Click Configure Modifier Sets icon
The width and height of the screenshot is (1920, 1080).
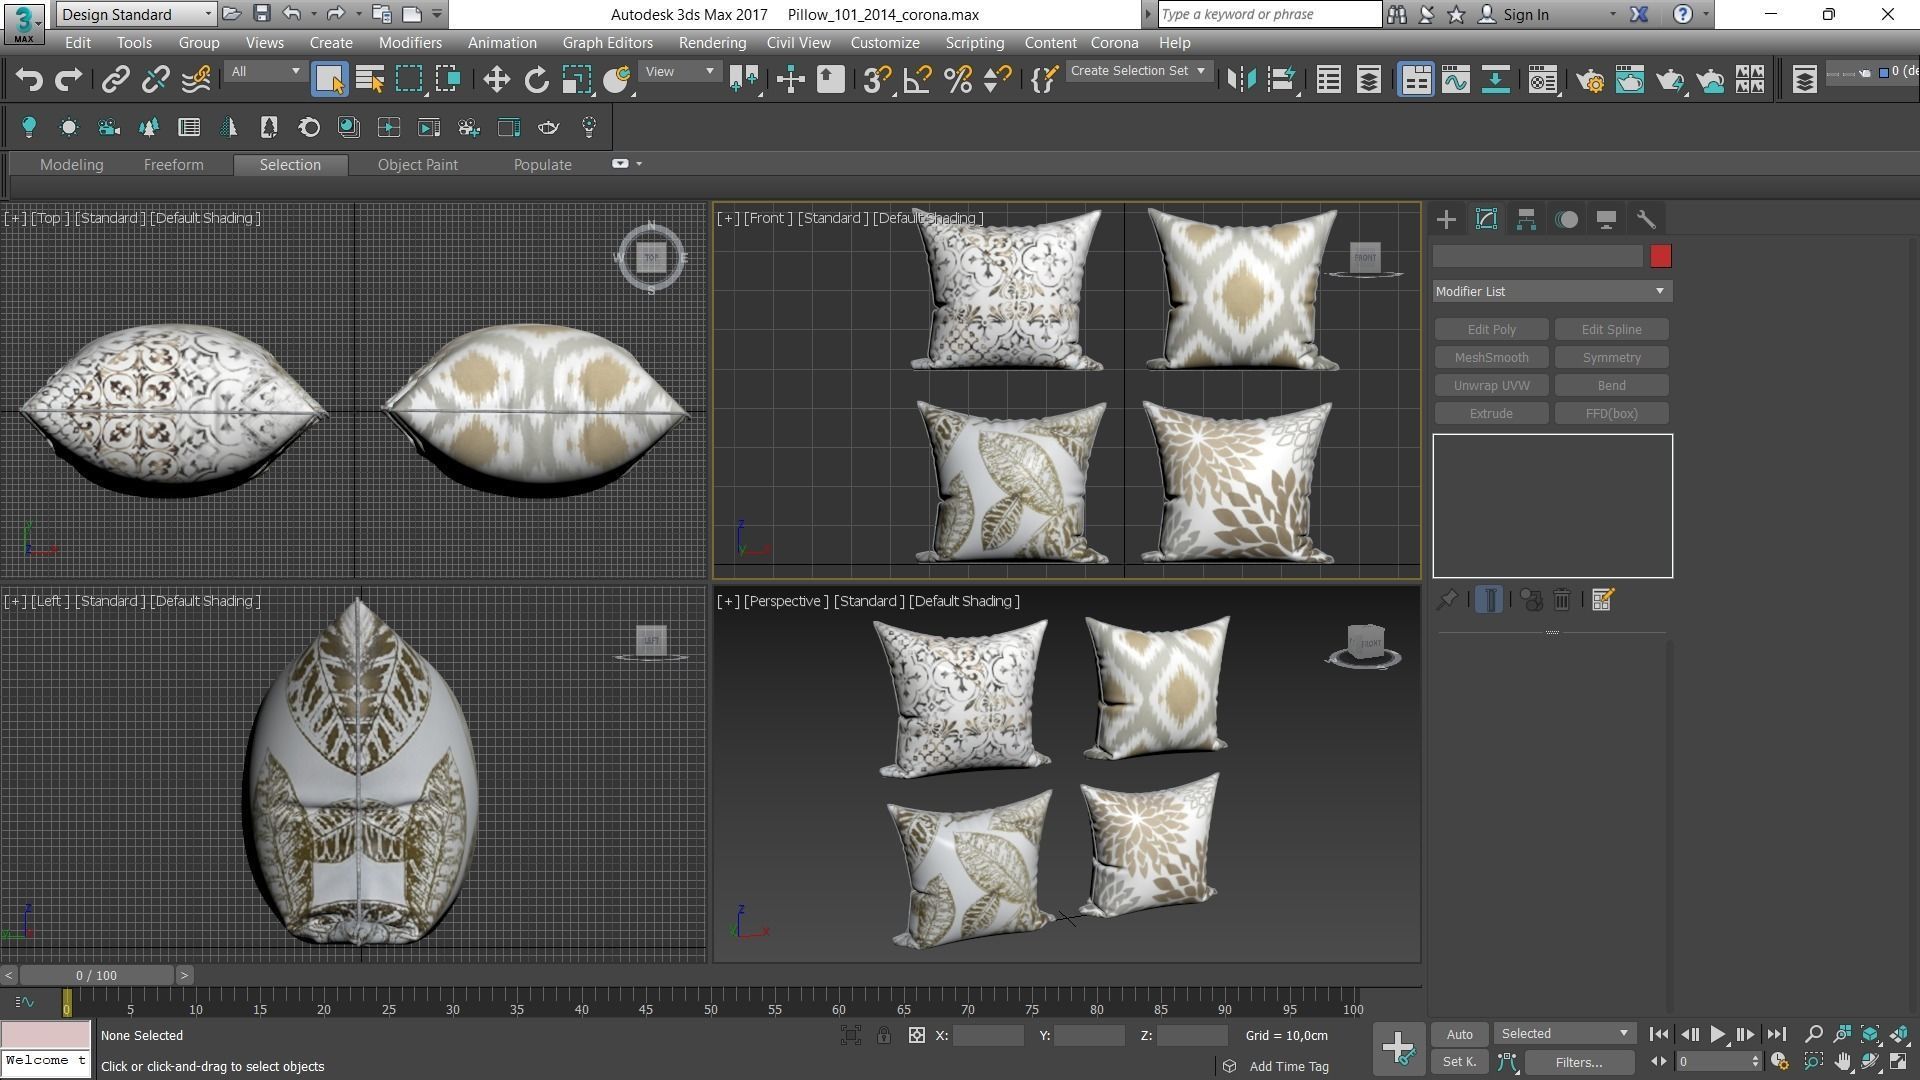pos(1602,599)
